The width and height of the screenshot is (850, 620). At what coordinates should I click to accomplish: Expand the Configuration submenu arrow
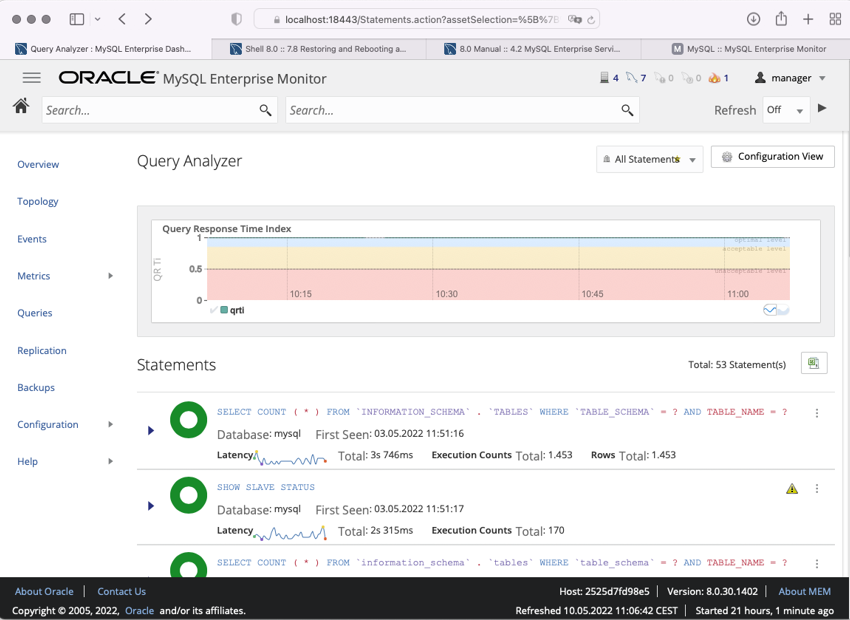(111, 424)
